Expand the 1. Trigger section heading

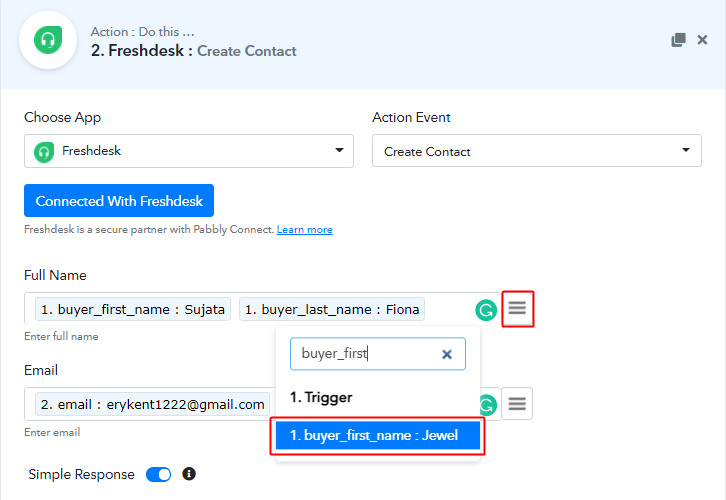tap(321, 397)
